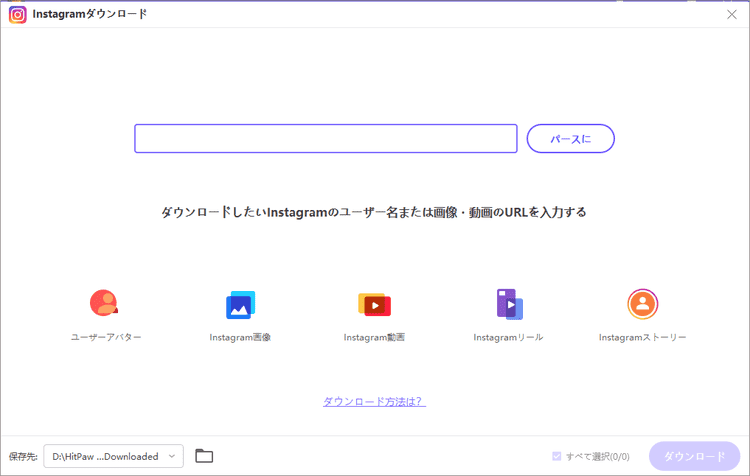Open the save location folder icon
Screen dimensions: 750x476
[x=204, y=456]
